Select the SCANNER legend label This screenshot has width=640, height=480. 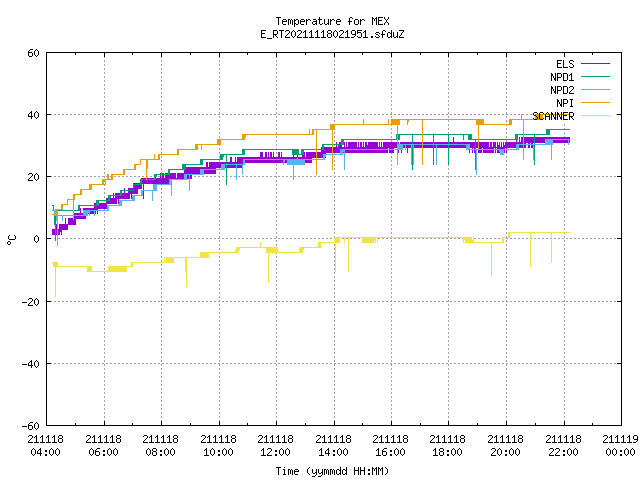(x=553, y=116)
